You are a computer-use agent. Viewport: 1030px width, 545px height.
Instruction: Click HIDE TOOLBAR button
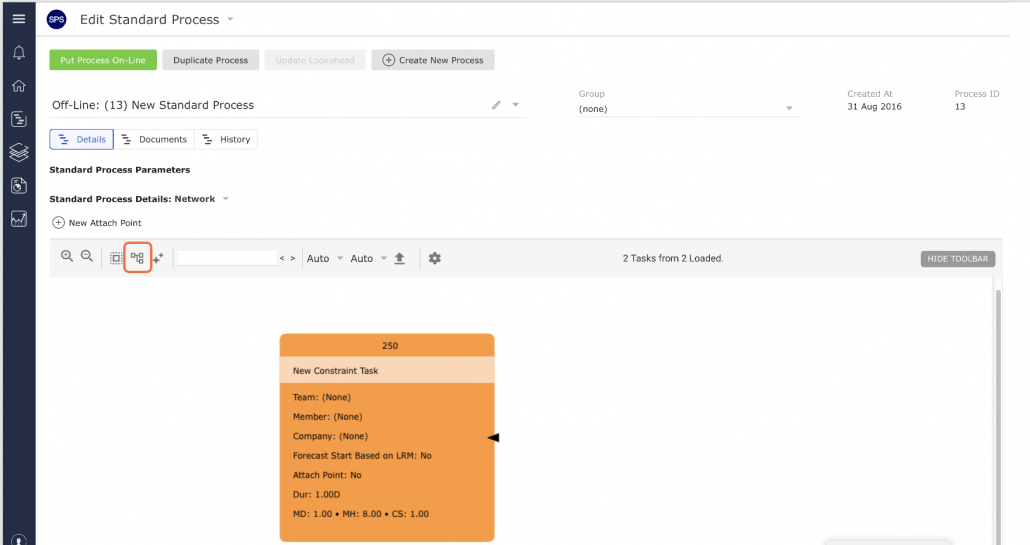coord(958,259)
